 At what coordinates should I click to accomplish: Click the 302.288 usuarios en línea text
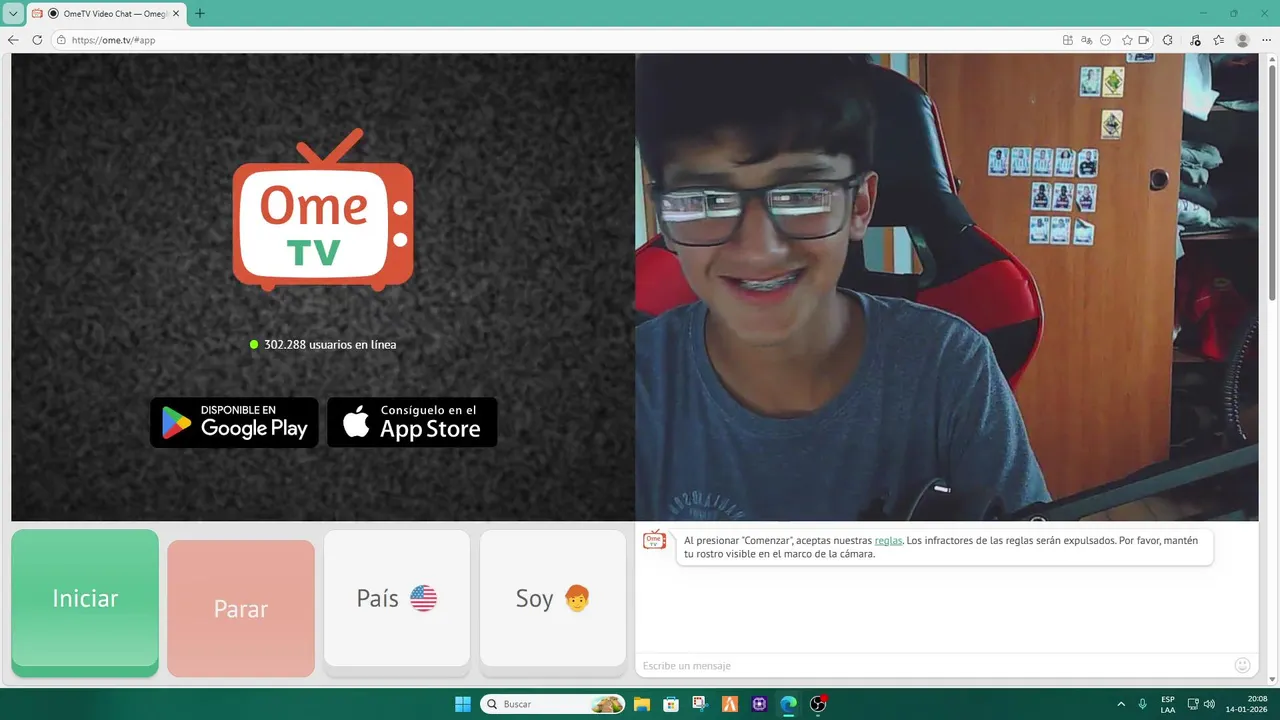(330, 344)
